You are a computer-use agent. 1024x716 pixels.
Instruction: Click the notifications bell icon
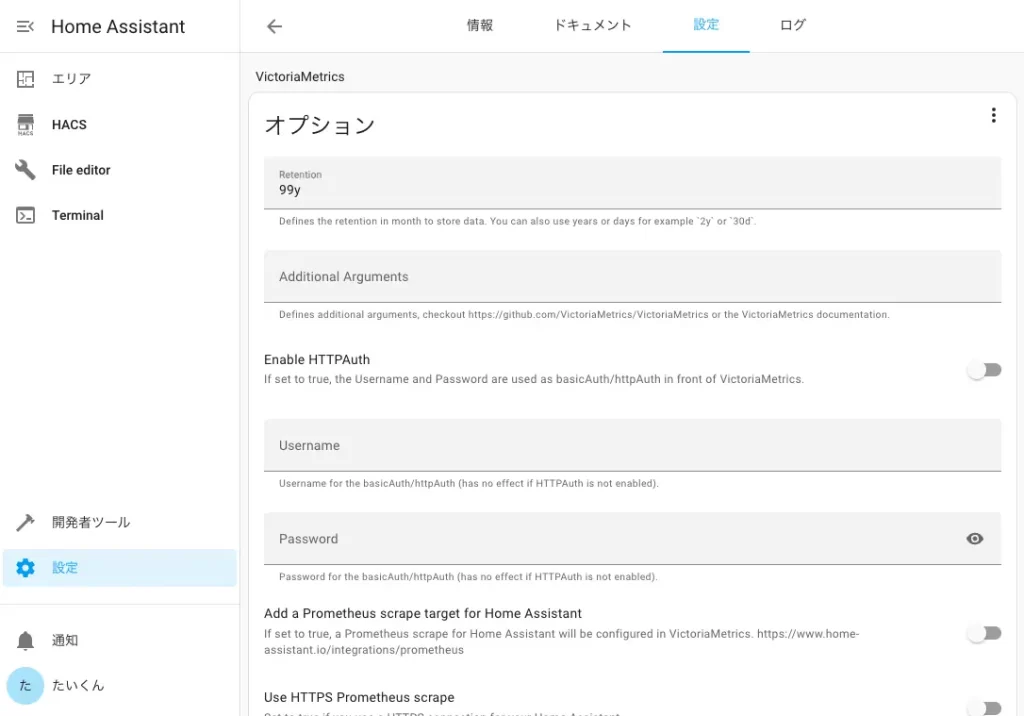click(x=25, y=640)
